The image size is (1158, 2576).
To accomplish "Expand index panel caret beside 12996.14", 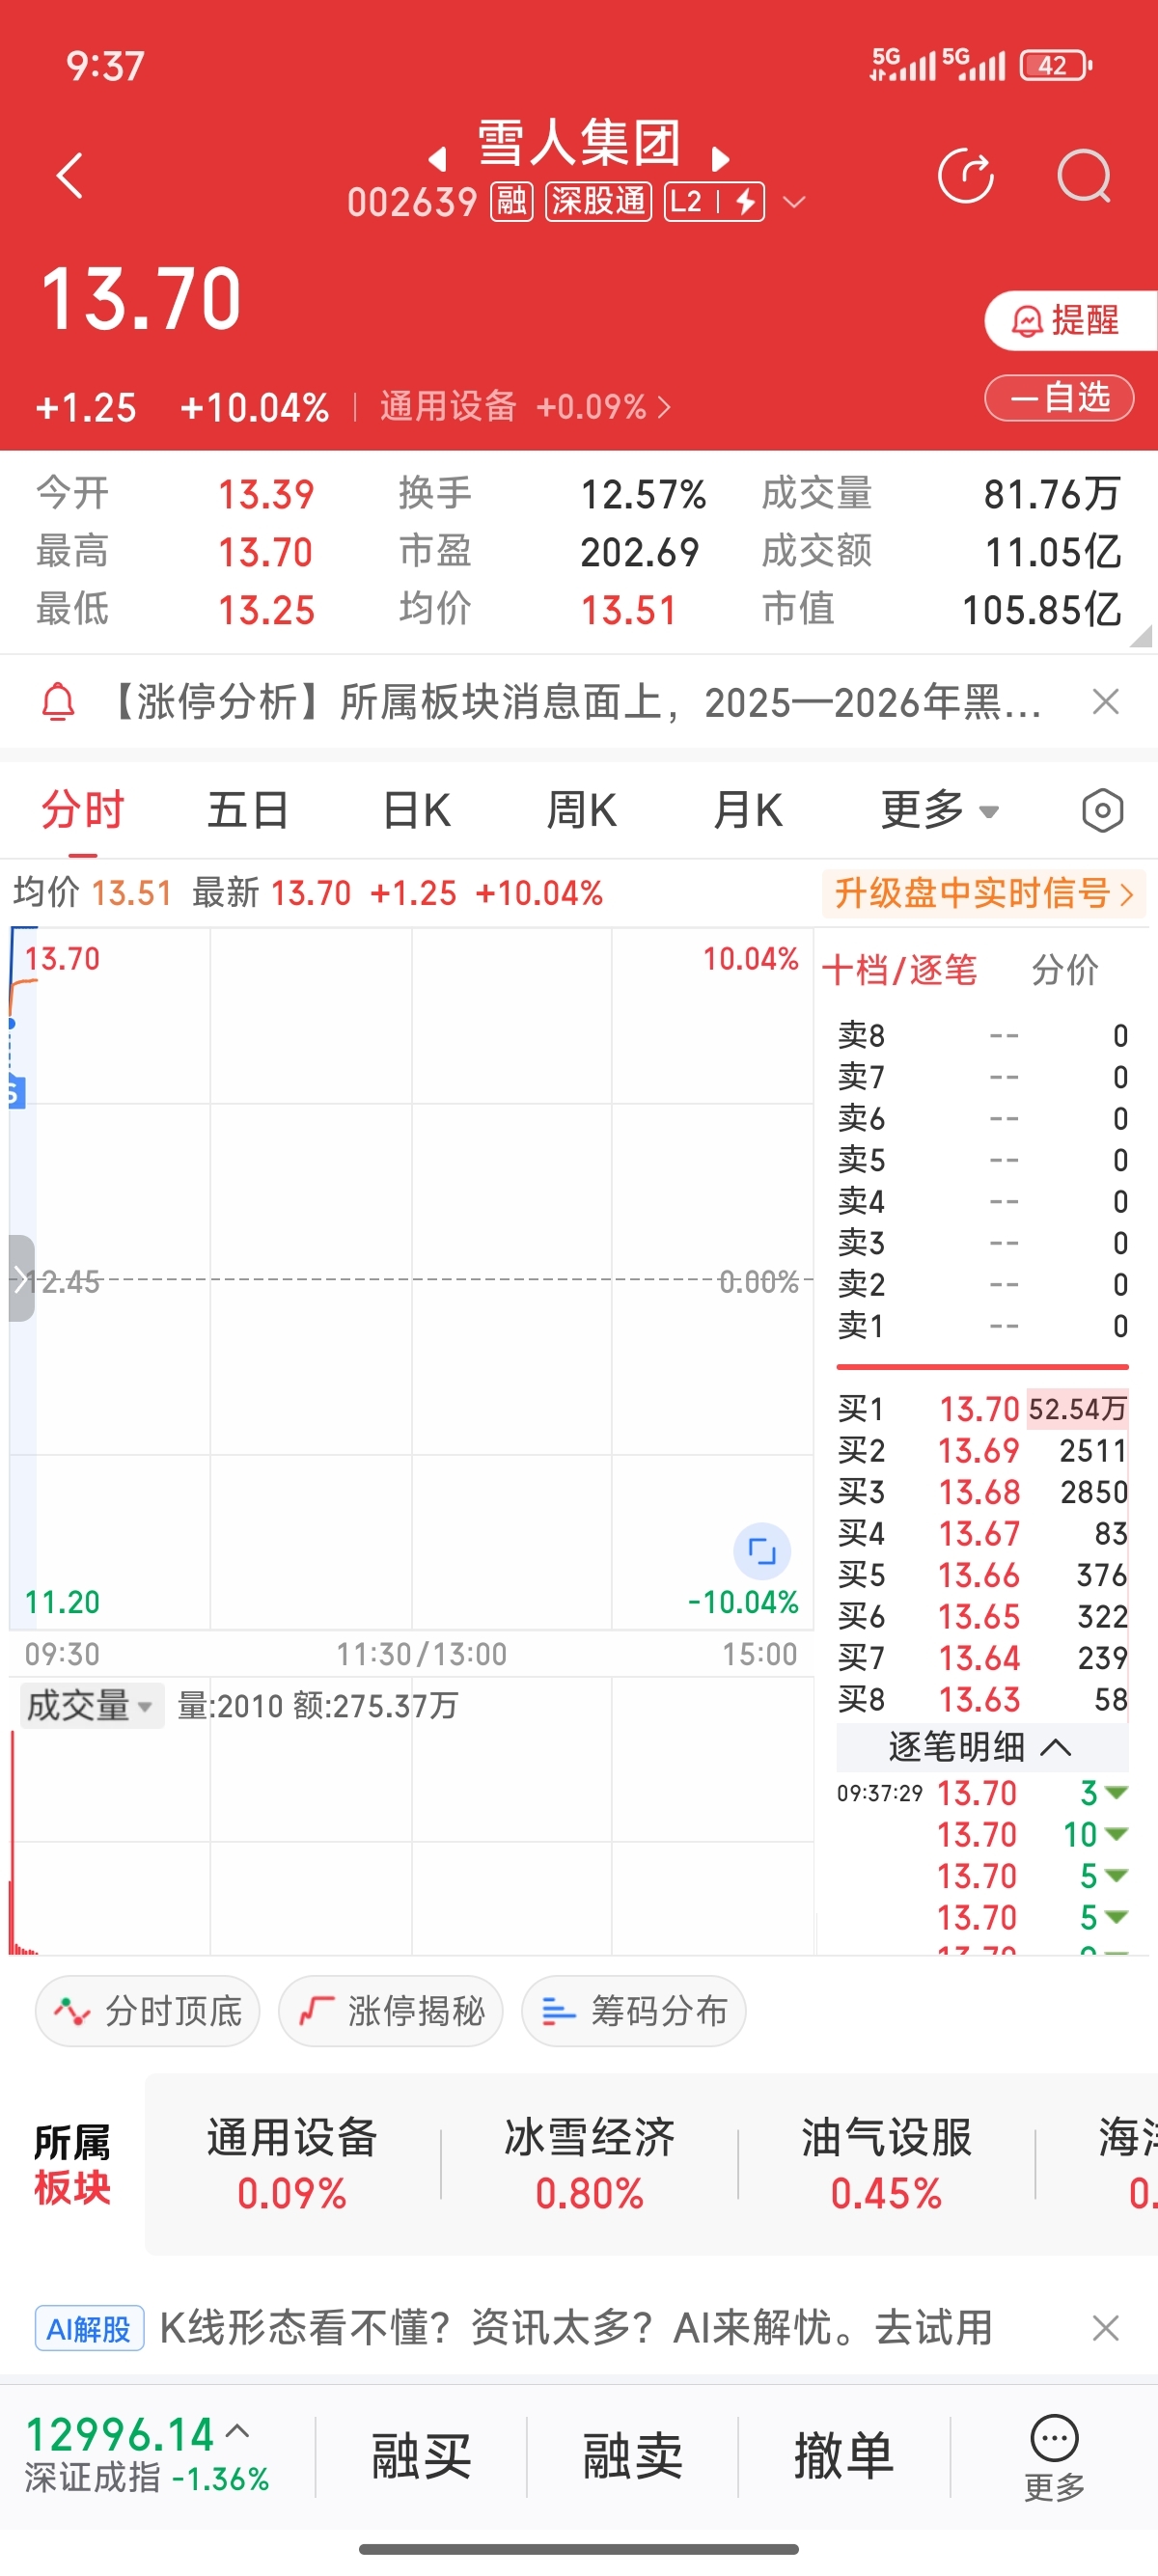I will (238, 2432).
